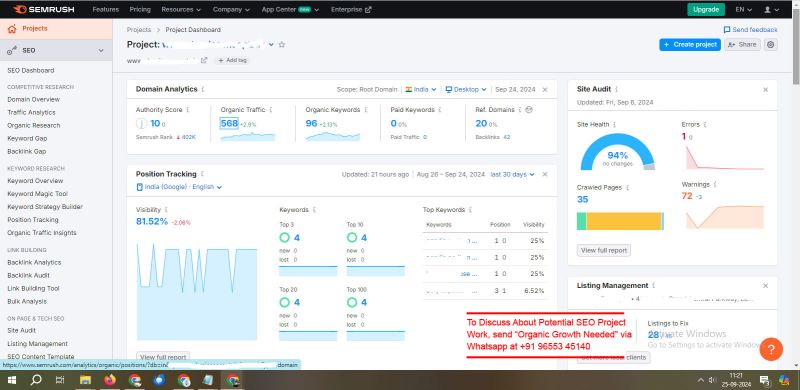
Task: Open Link Building Tool in sidebar
Action: pos(33,288)
